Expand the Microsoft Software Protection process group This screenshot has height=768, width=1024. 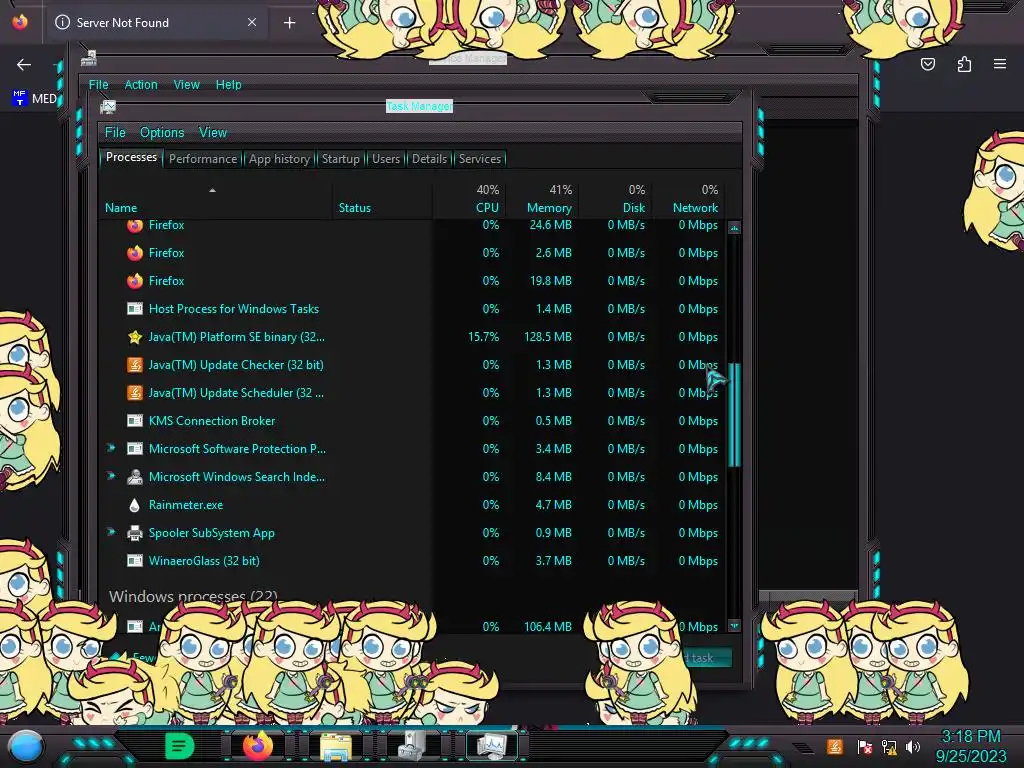click(x=111, y=448)
